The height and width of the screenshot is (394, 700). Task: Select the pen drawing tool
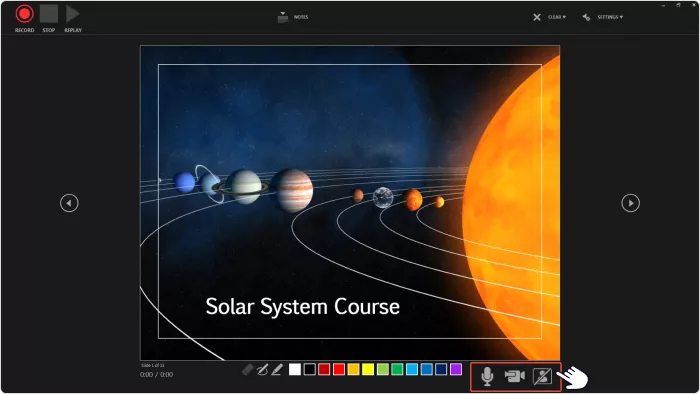(262, 369)
